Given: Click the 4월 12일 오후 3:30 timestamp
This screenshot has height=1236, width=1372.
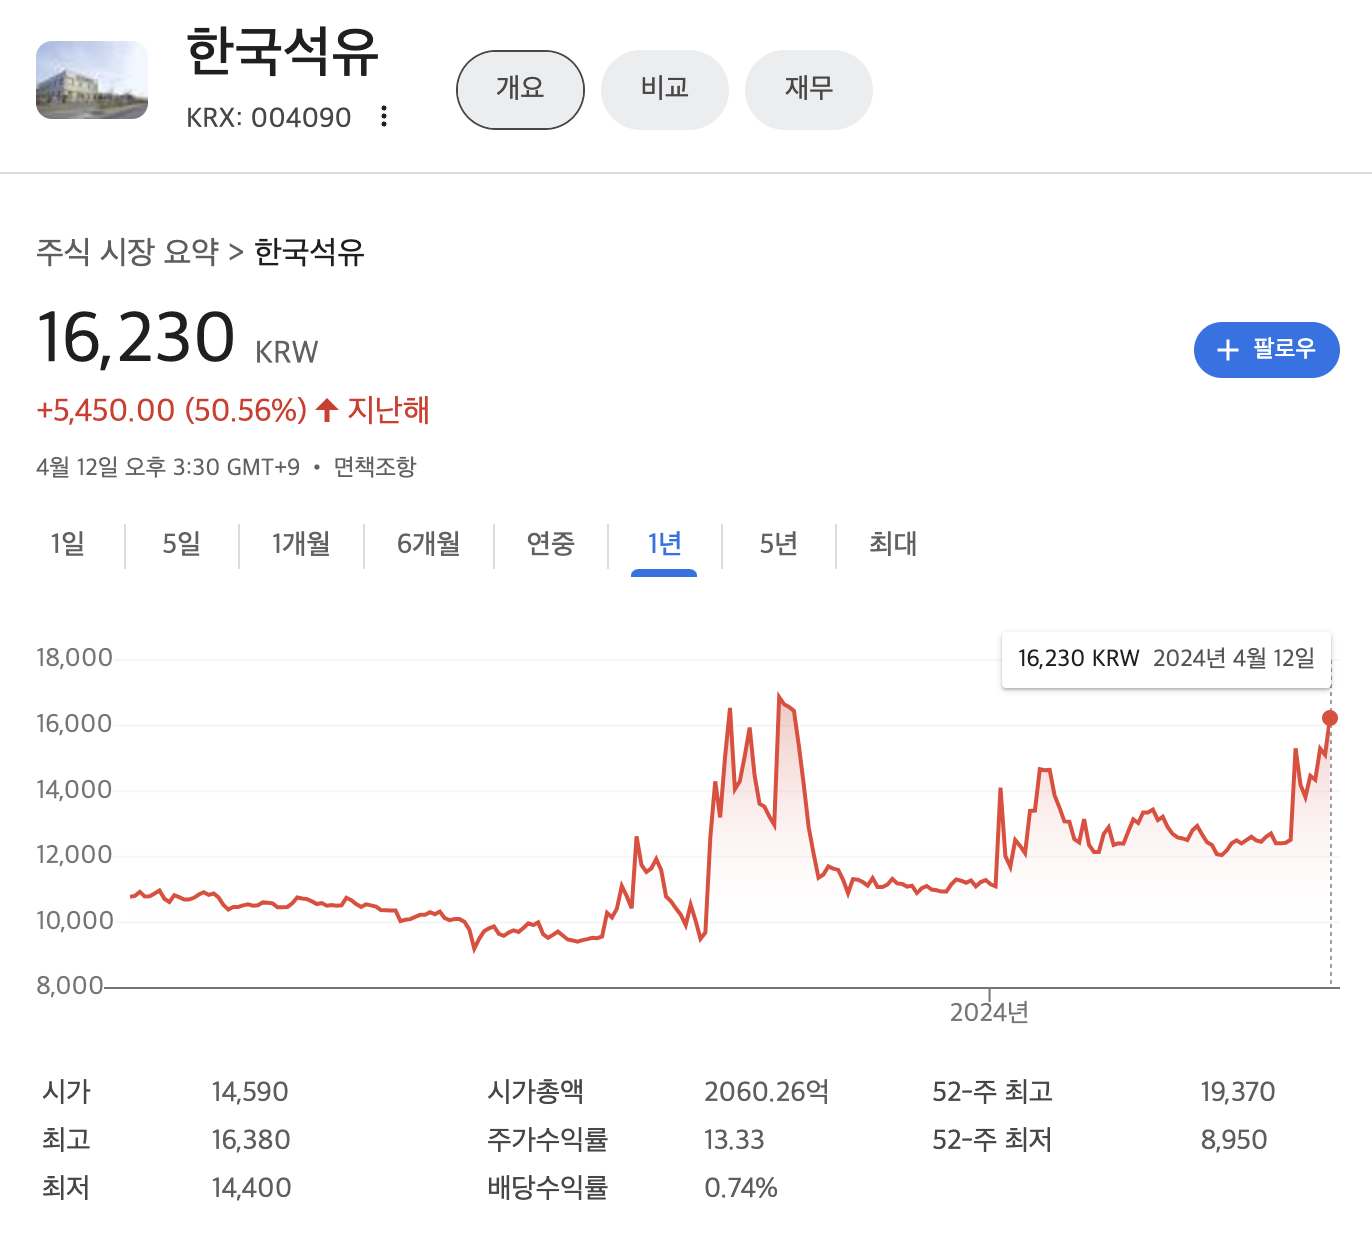Looking at the screenshot, I should (168, 467).
